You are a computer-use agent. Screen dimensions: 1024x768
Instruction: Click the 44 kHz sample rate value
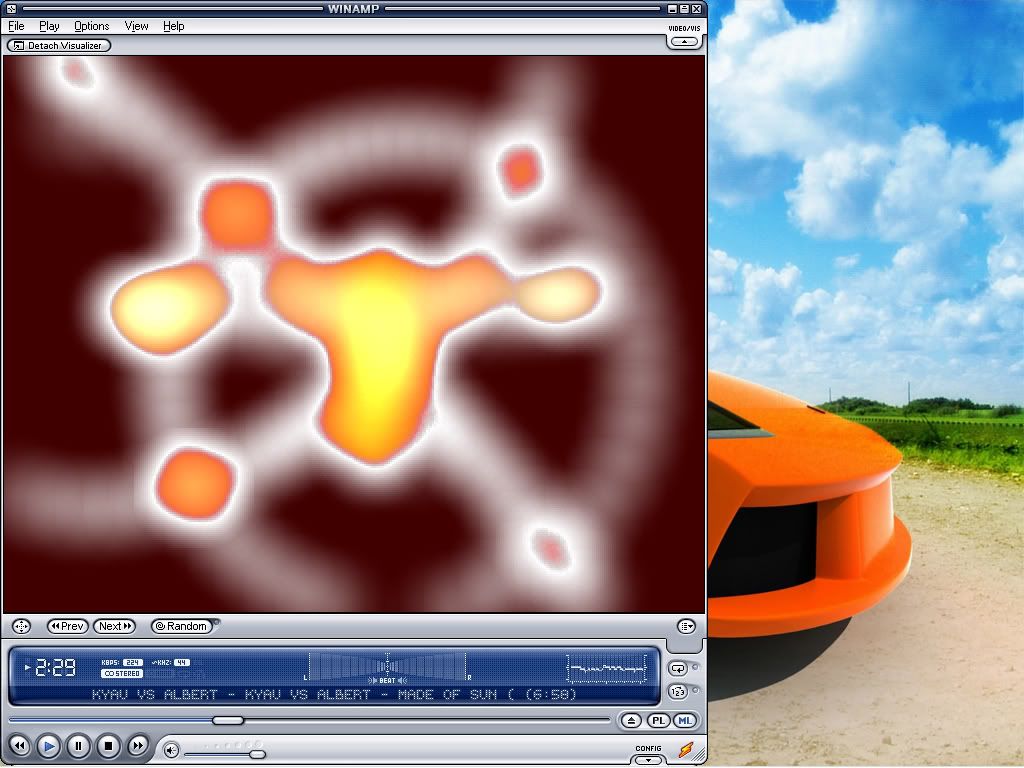click(182, 663)
